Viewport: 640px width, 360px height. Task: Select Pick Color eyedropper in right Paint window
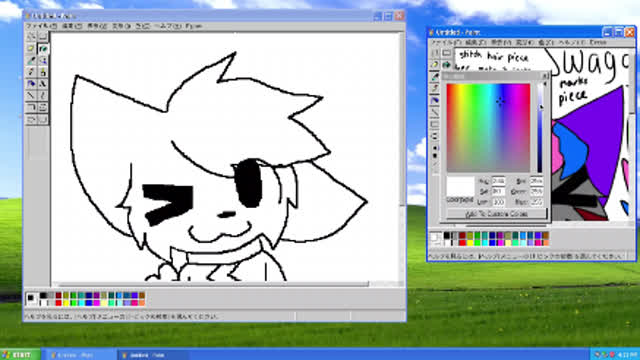coord(435,77)
